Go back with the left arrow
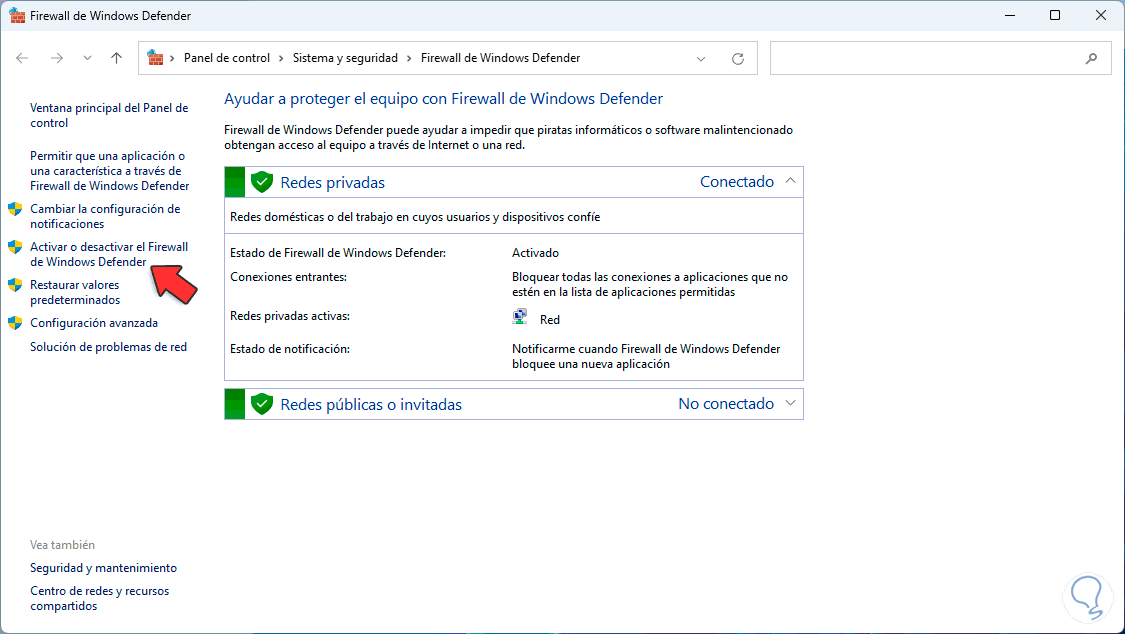Screen dimensions: 1125x634 click(22, 58)
